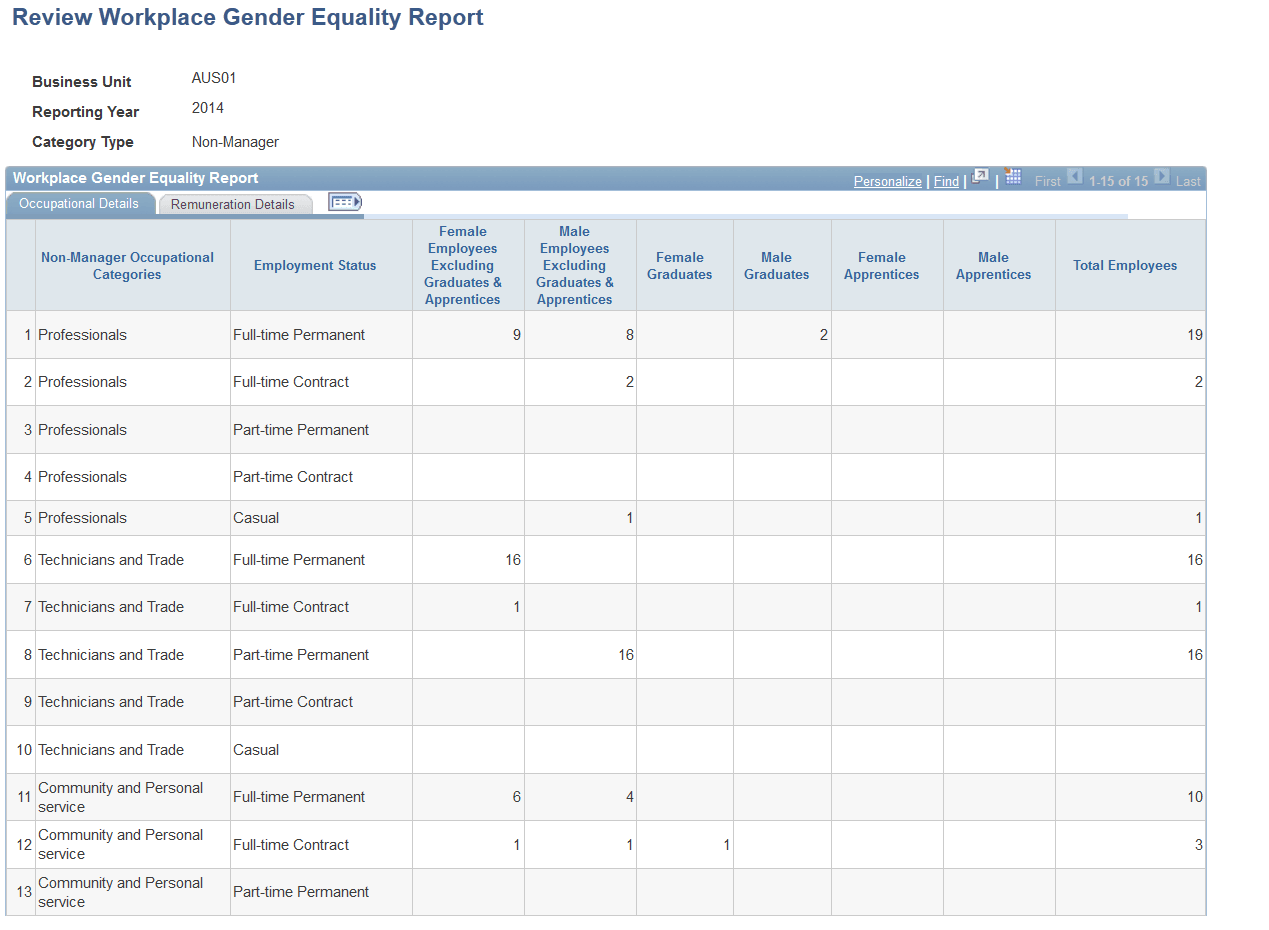Viewport: 1269px width, 930px height.
Task: Click the Download to Excel grid icon
Action: (1012, 176)
